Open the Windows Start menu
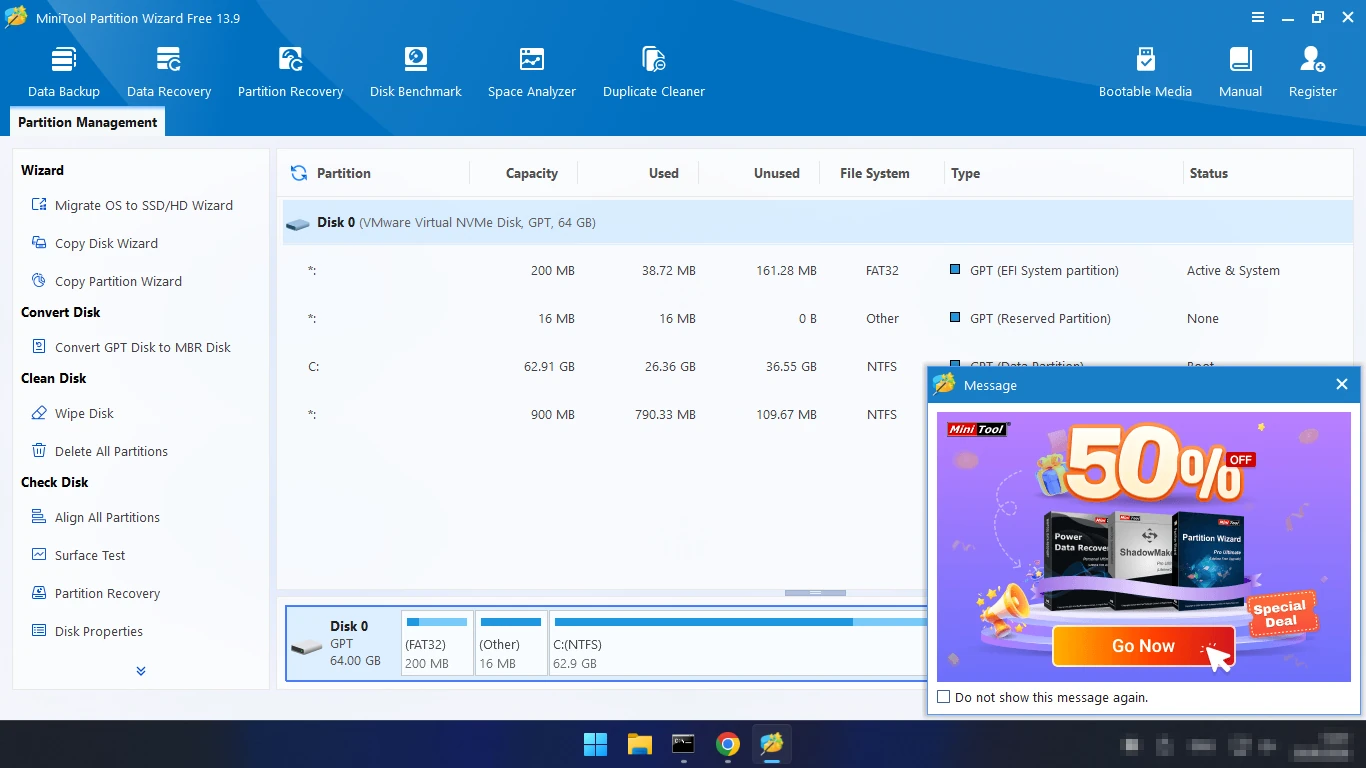Screen dimensions: 1366x768 [595, 744]
